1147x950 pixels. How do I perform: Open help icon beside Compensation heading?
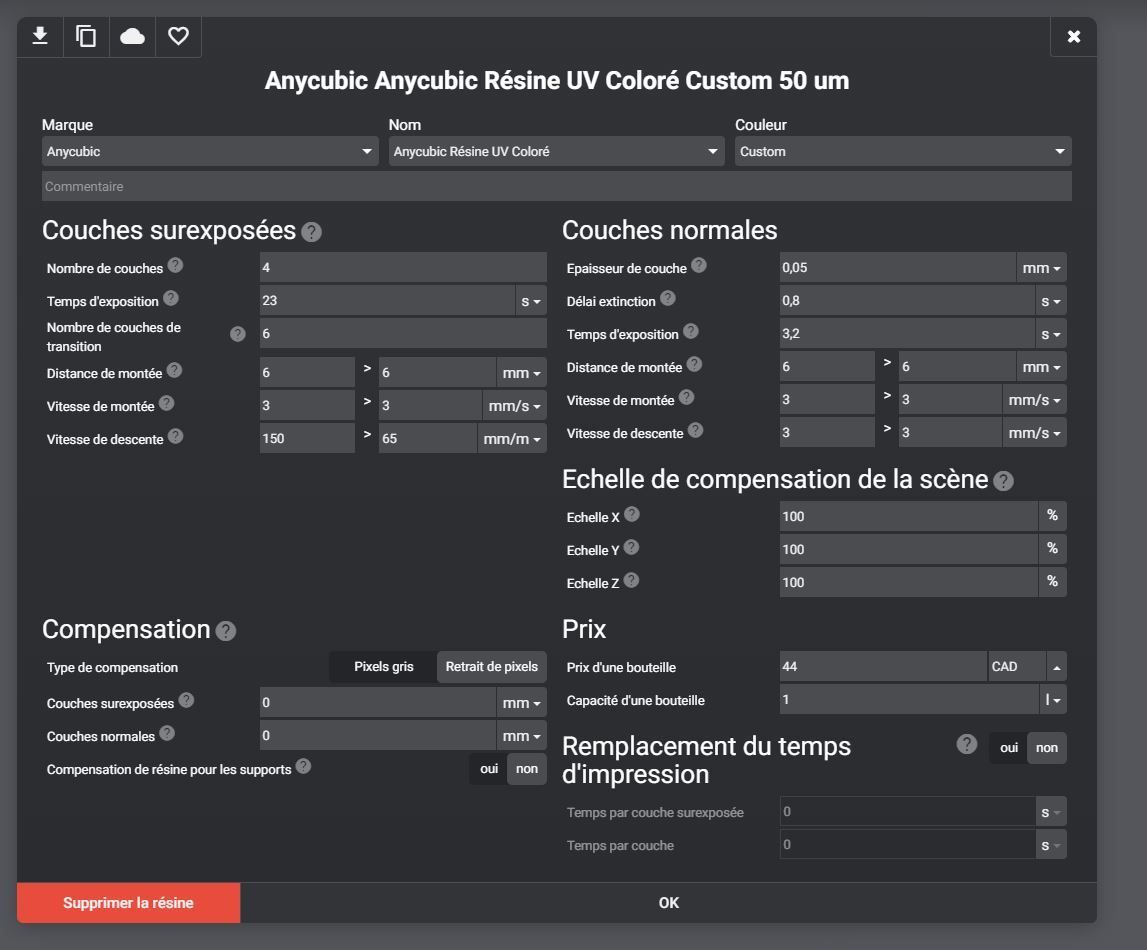[x=226, y=631]
